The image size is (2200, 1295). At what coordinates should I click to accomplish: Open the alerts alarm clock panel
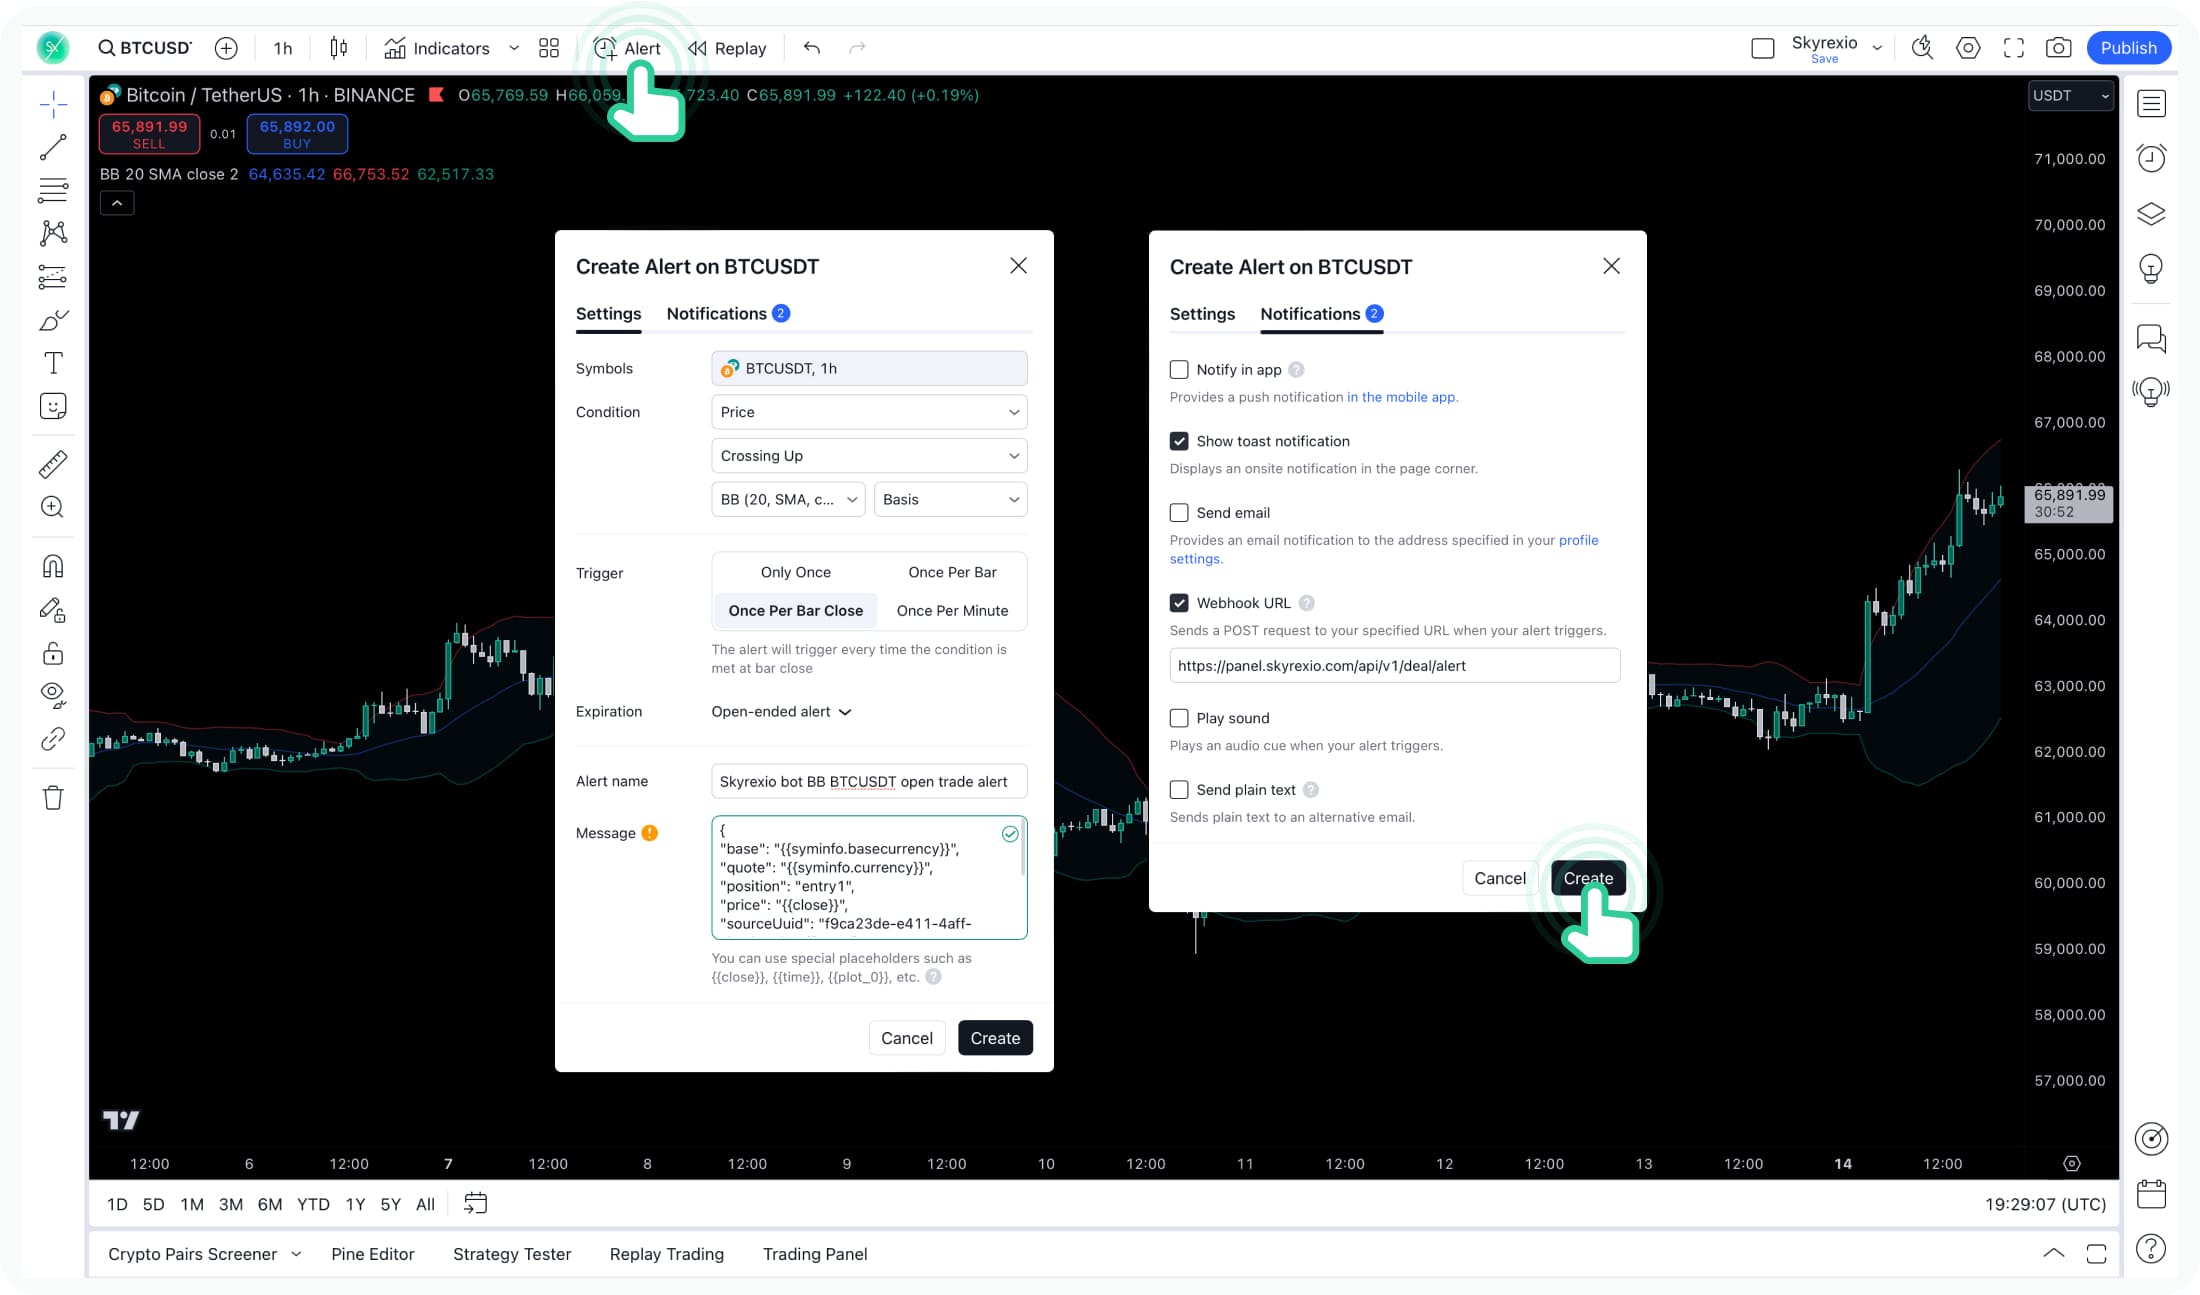click(x=2151, y=158)
